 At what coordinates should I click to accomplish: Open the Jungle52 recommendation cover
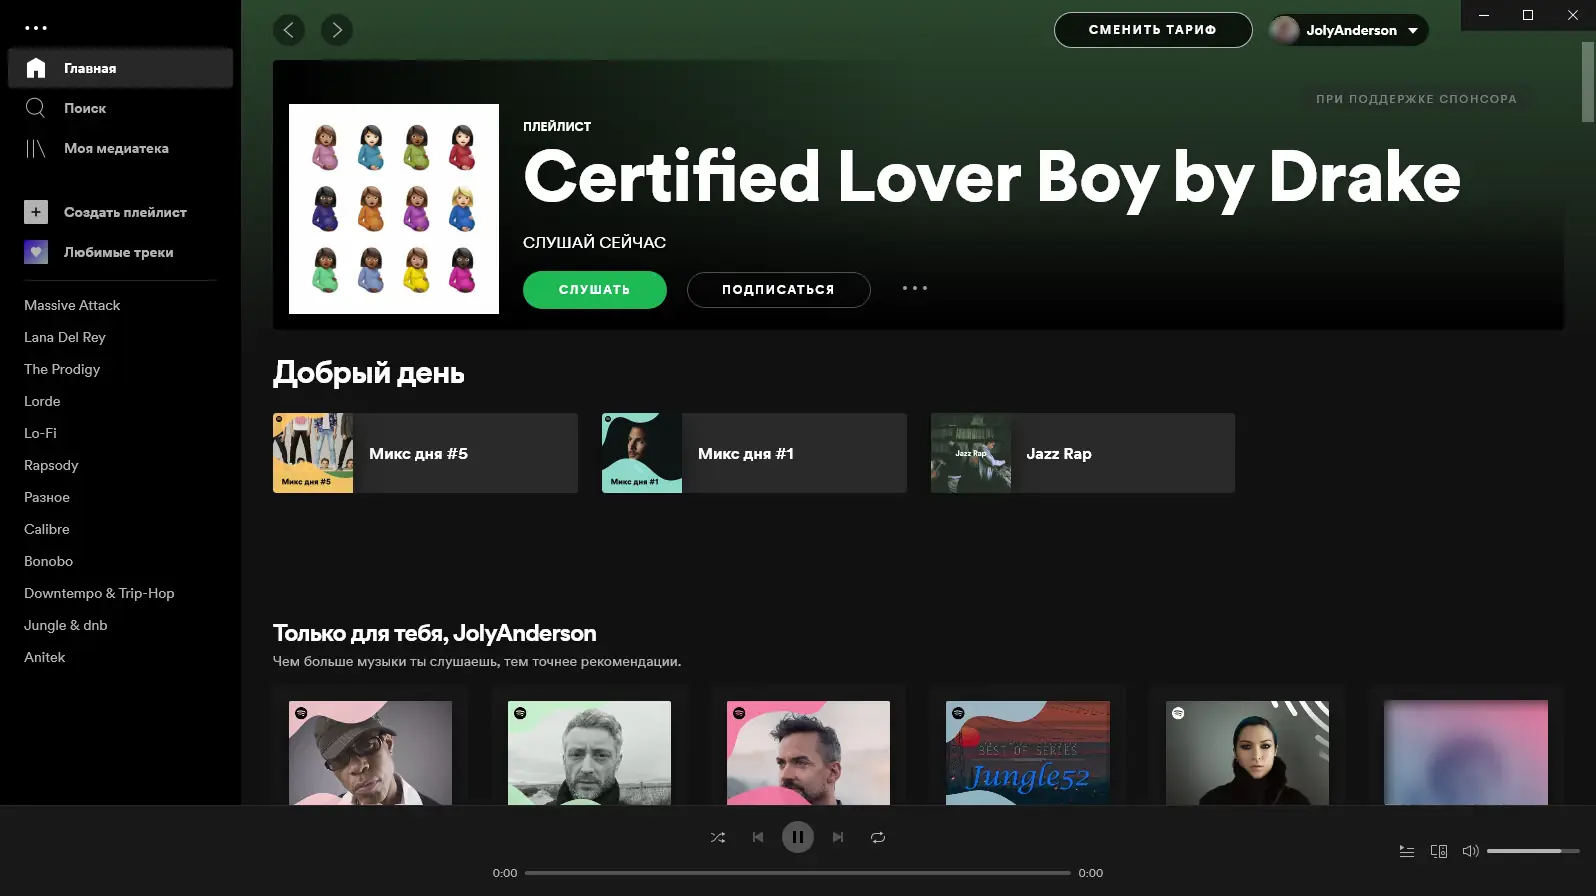coord(1028,753)
